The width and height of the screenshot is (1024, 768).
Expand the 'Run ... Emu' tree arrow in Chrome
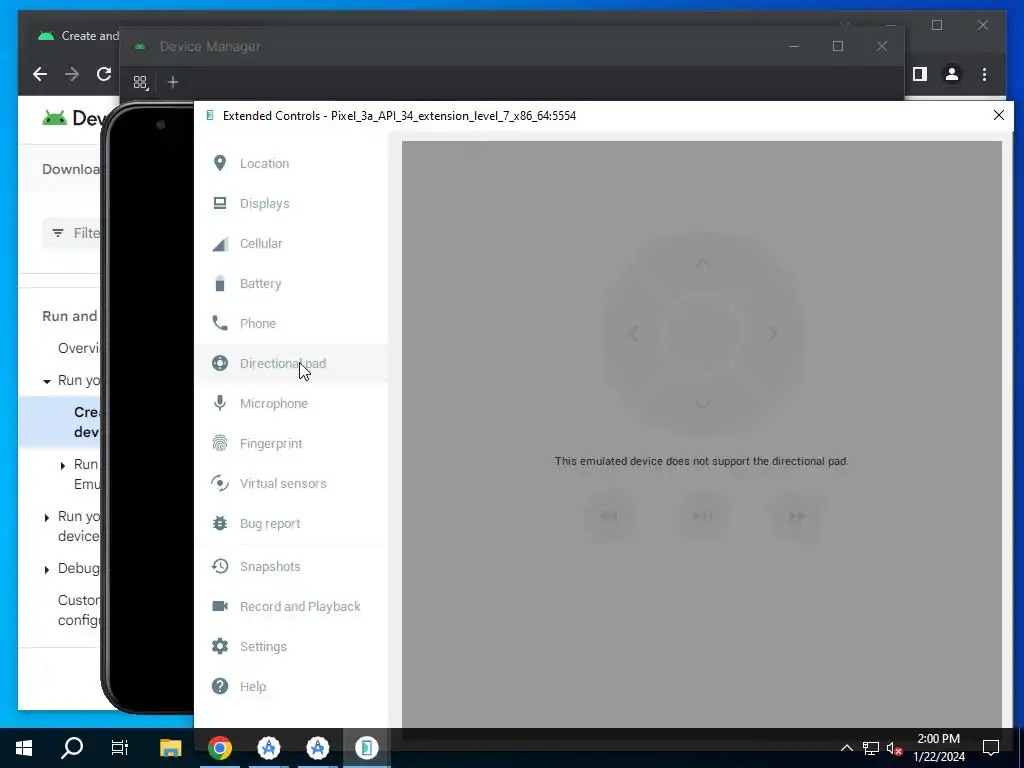pos(63,466)
